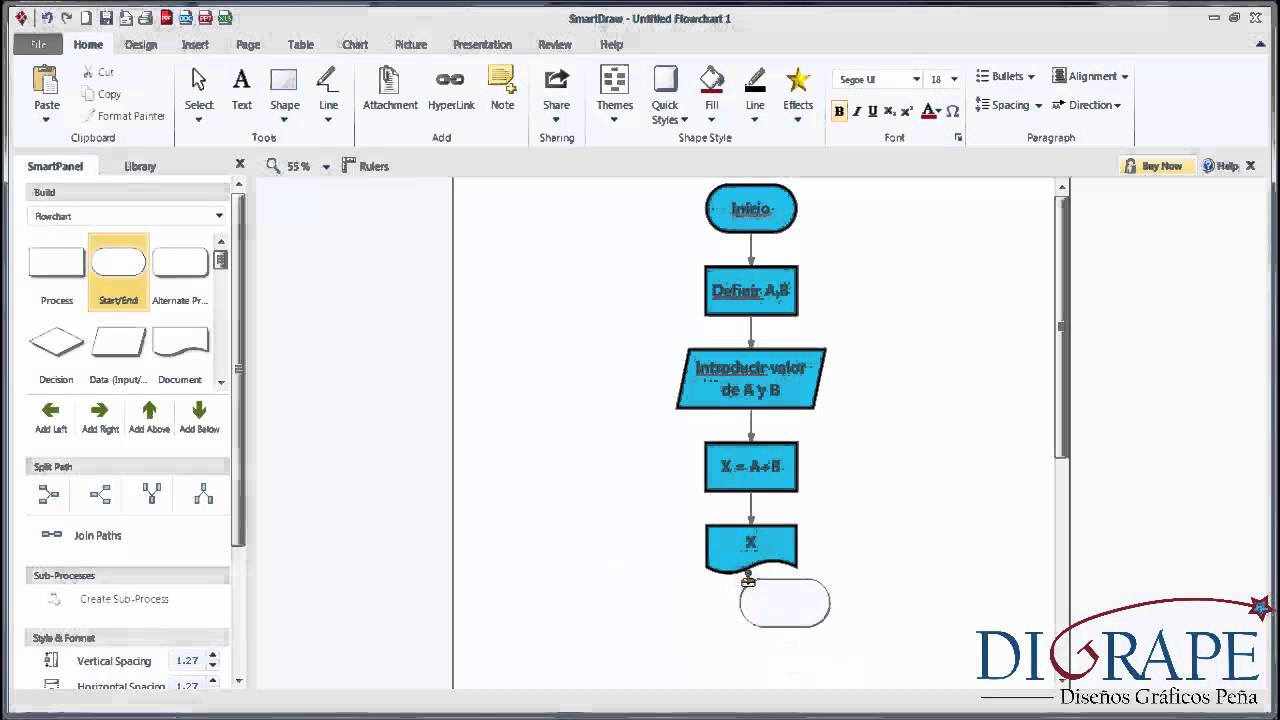Viewport: 1280px width, 720px height.
Task: Switch to the Page tab
Action: coord(248,44)
